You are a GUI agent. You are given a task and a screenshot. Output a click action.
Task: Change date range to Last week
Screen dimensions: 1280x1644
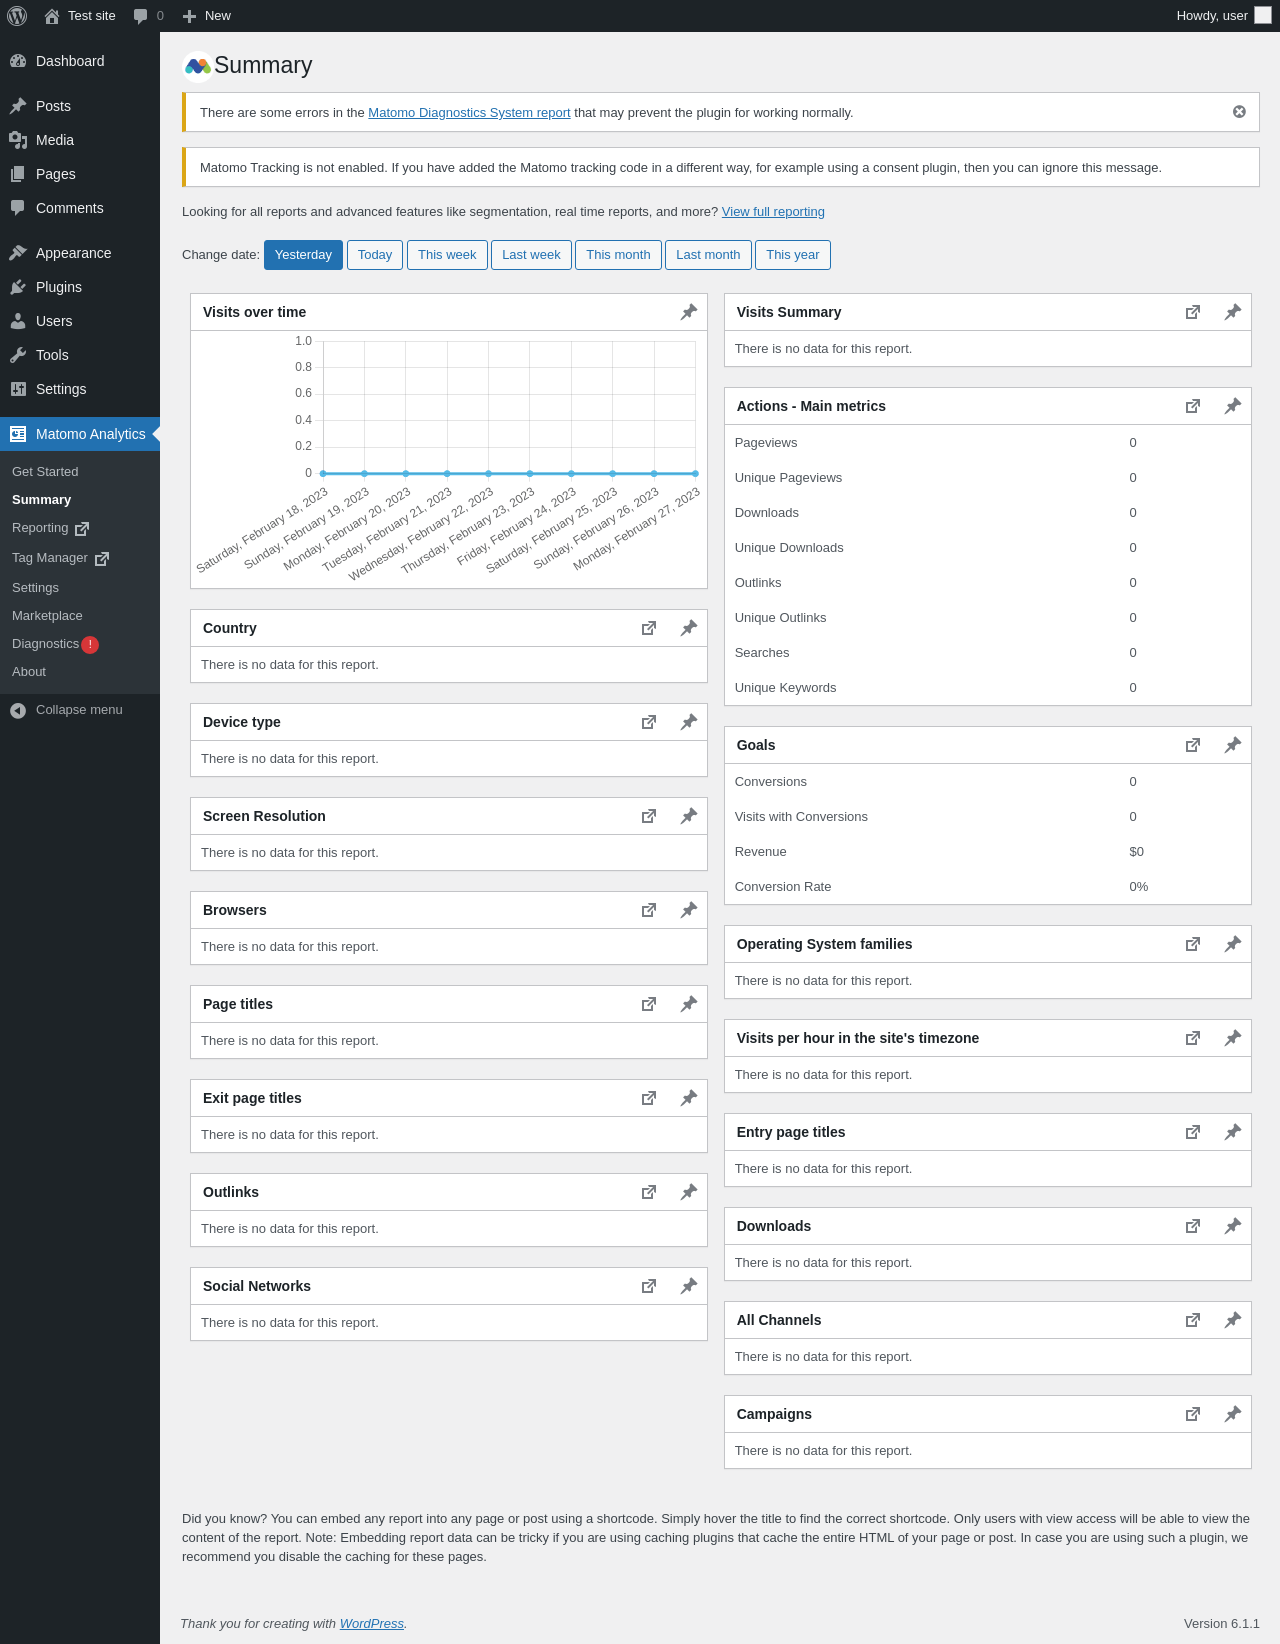click(531, 255)
